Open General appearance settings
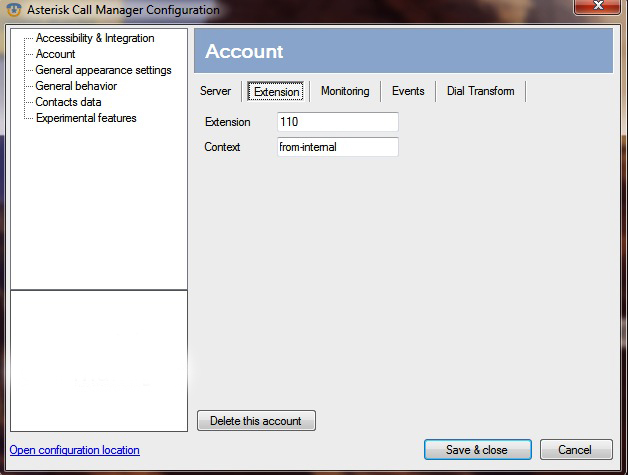Screen dimensions: 628x475 [103, 70]
